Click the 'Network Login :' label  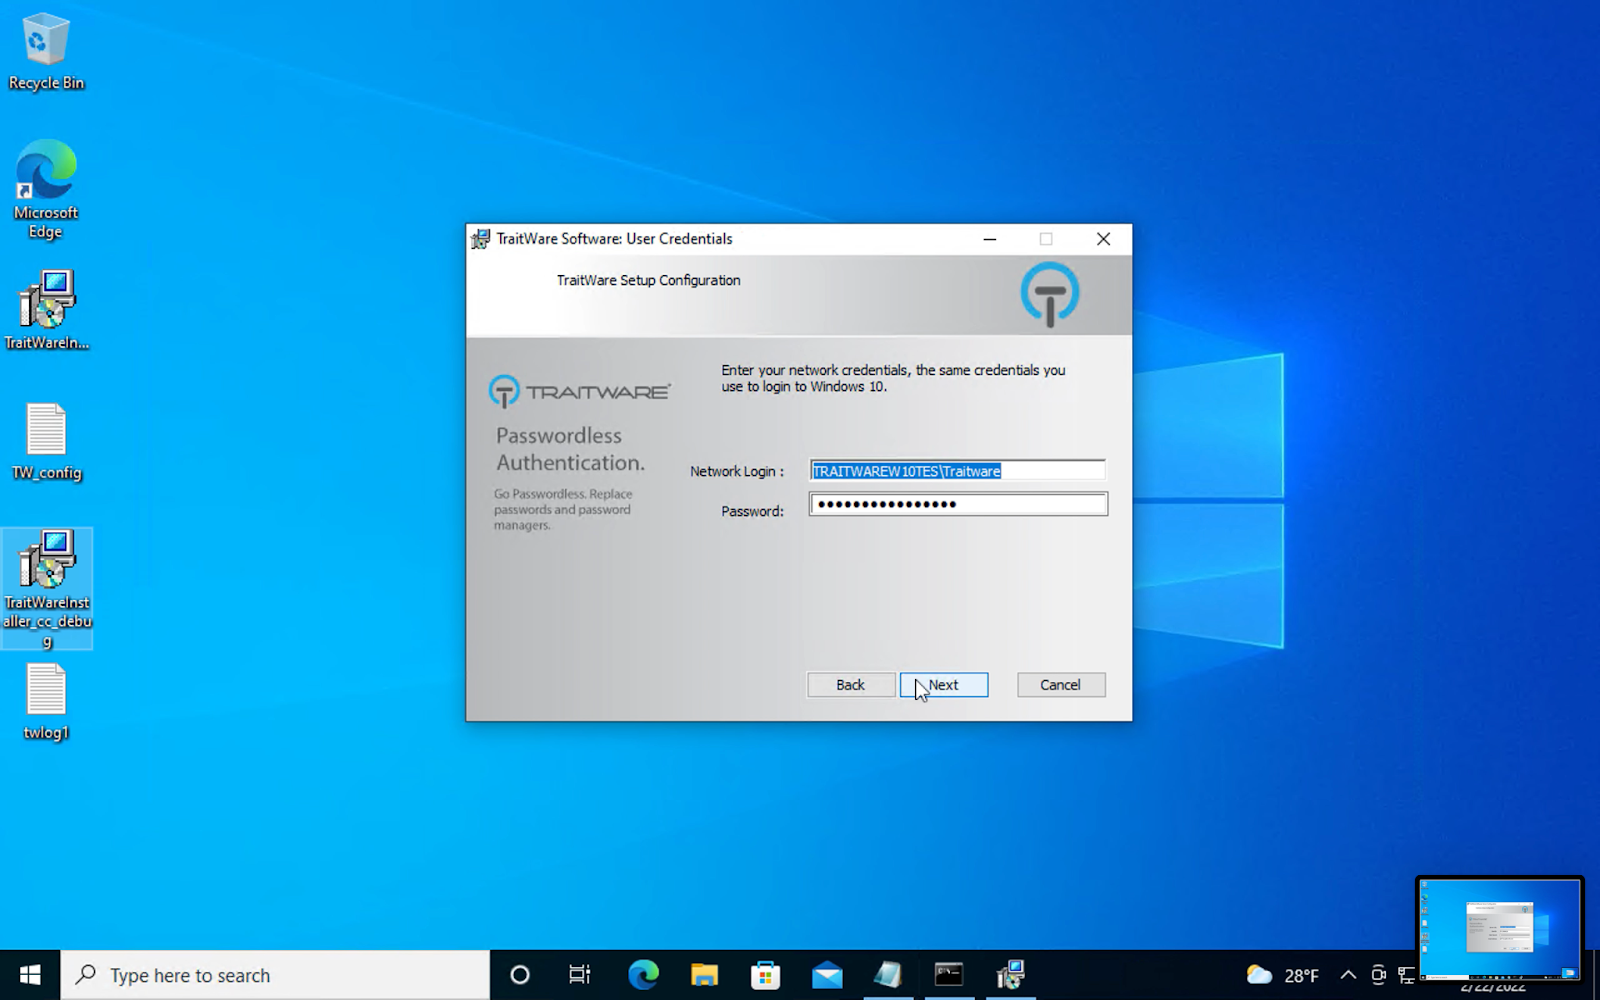737,471
